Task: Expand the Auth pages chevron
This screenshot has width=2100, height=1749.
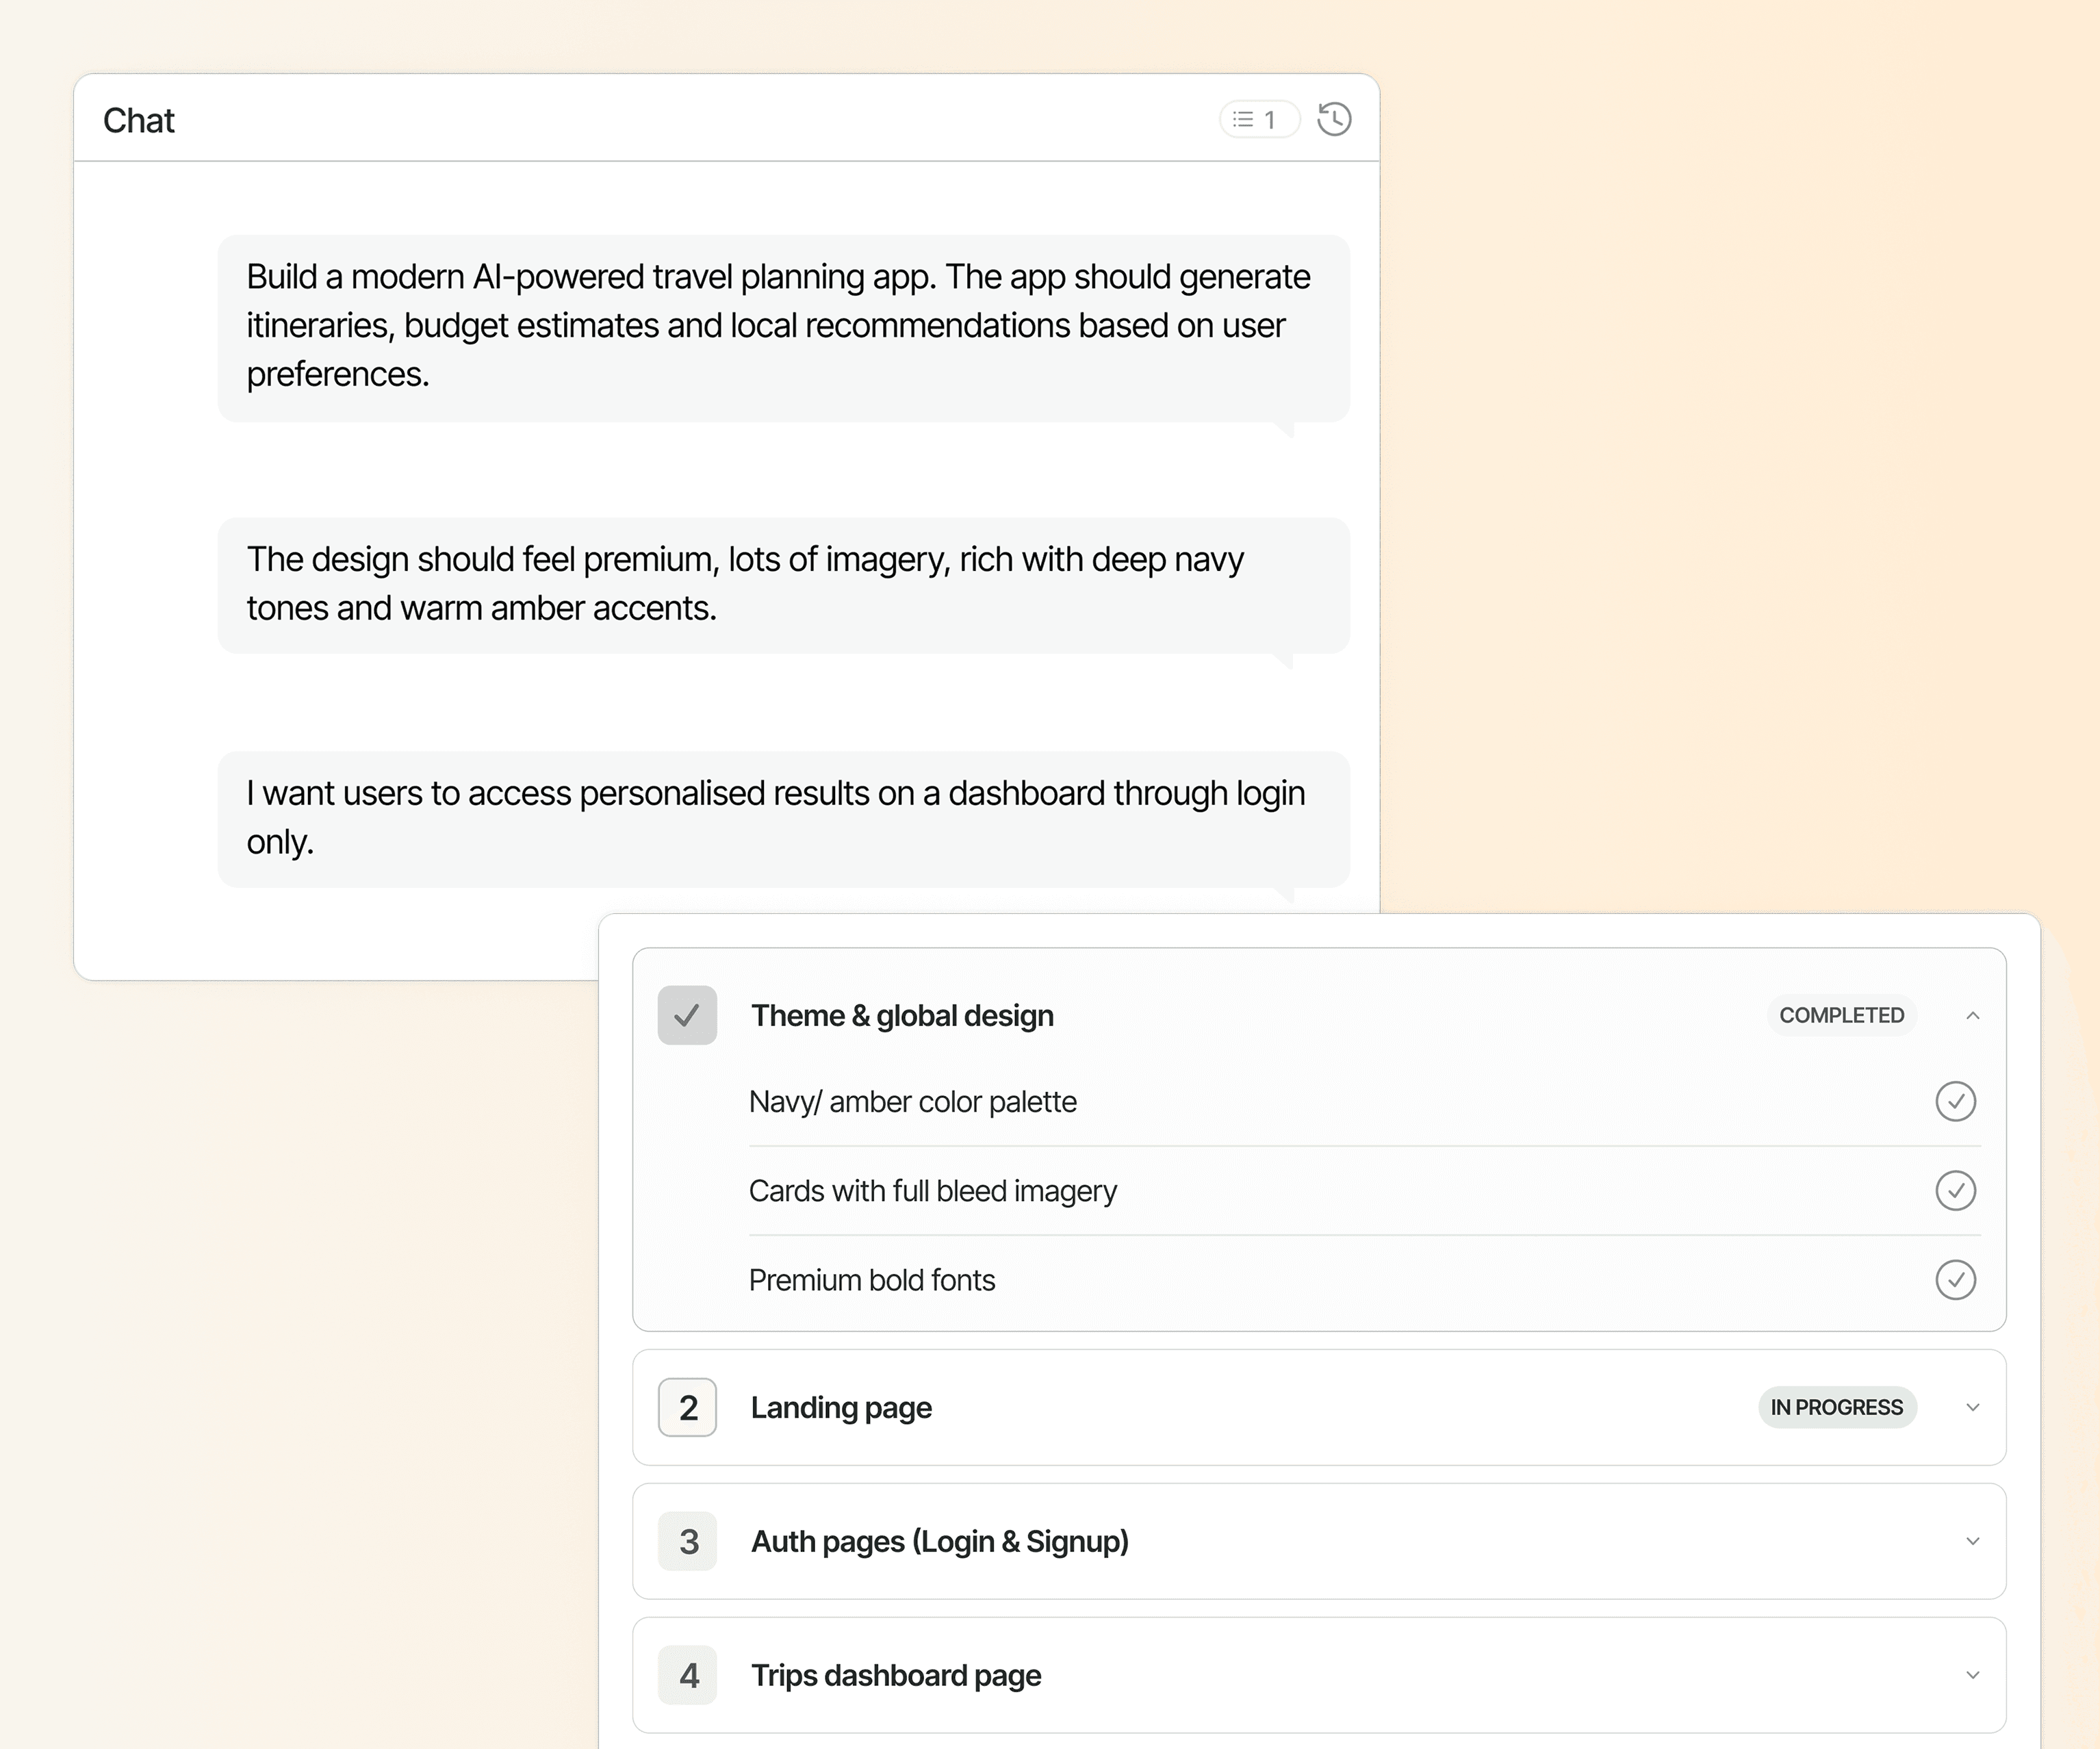Action: (1972, 1541)
